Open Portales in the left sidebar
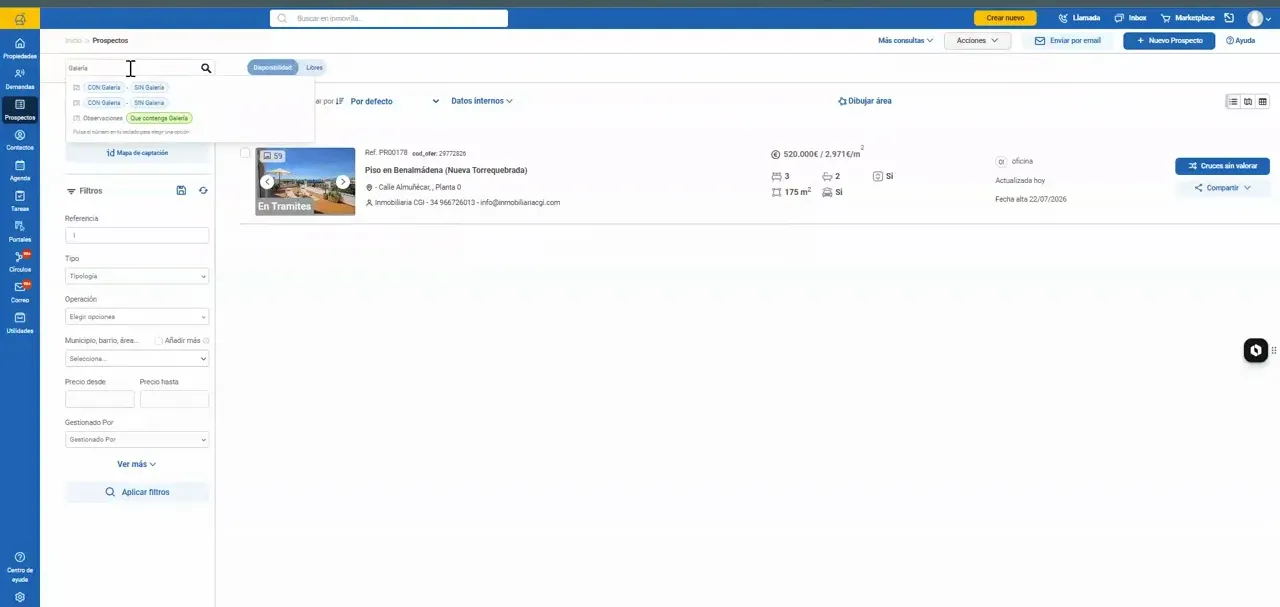 [x=20, y=231]
